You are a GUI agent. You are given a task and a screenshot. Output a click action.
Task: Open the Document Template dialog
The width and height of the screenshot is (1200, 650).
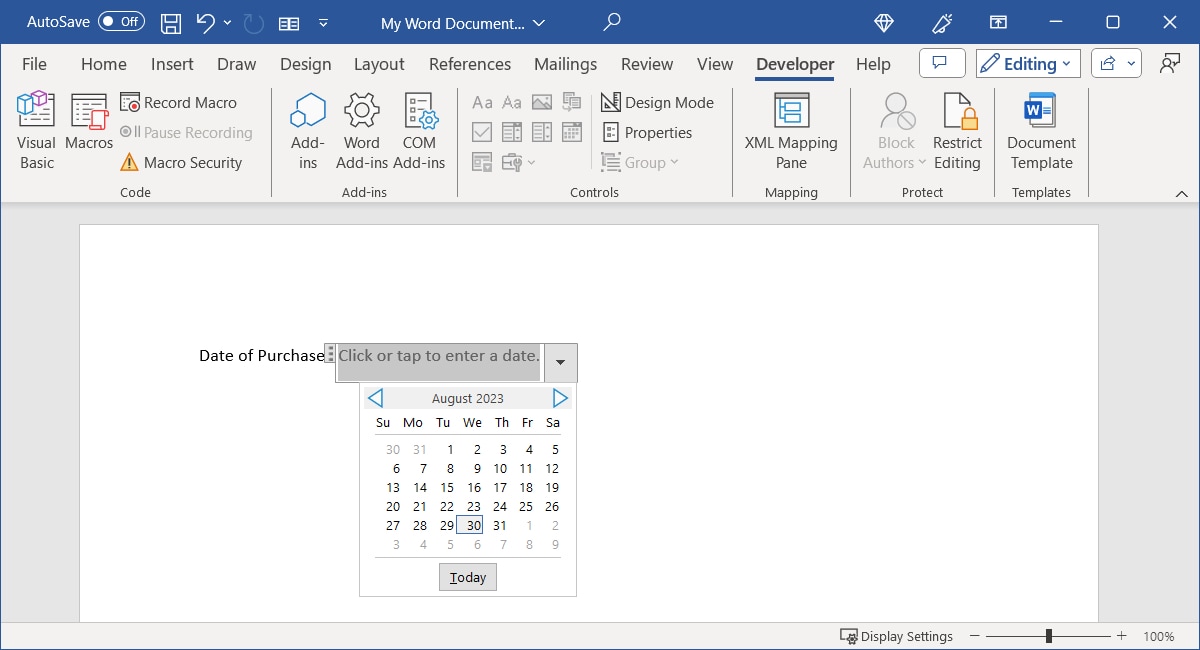click(1040, 130)
